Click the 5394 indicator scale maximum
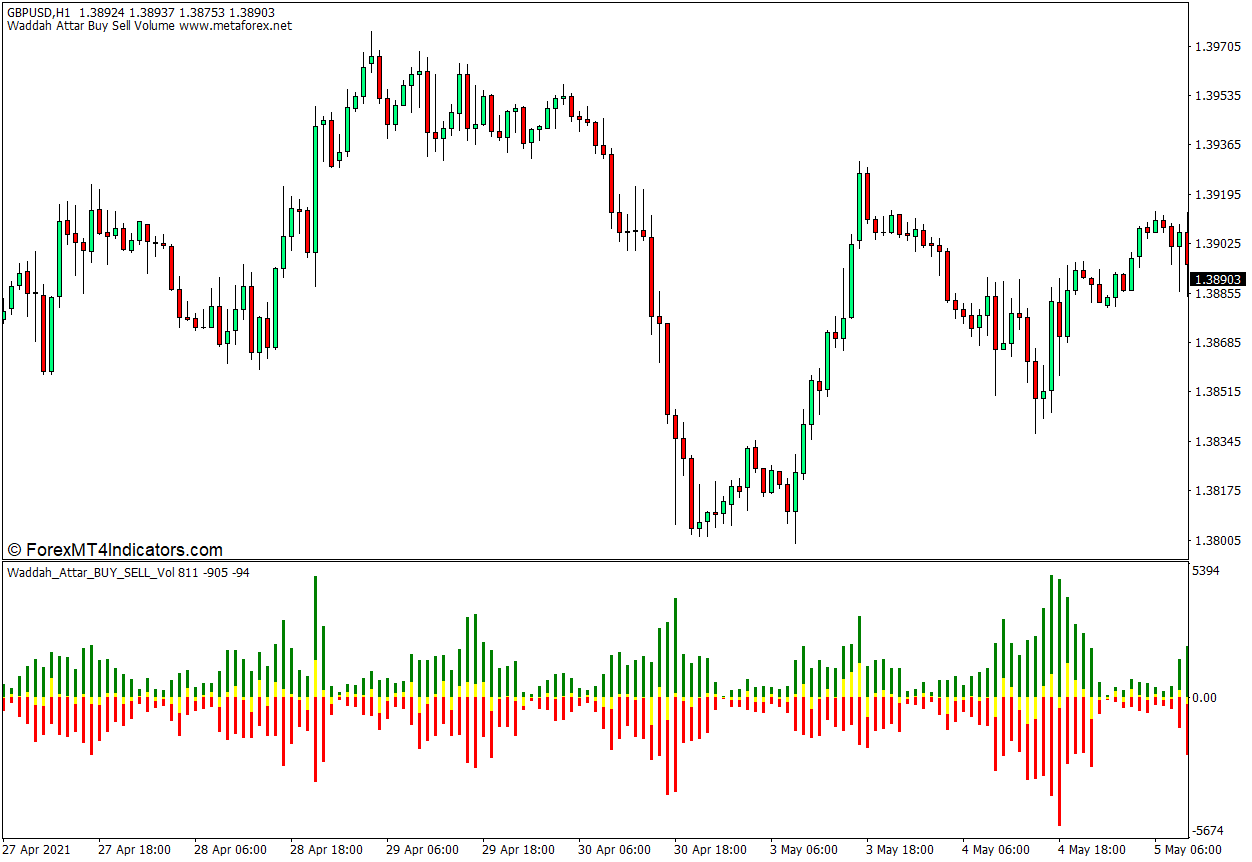 click(1206, 571)
